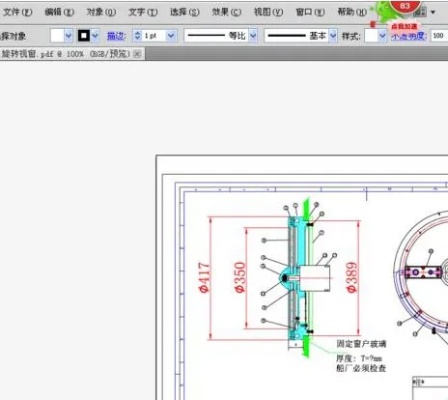Open the 描边 stroke panel link
448x400 pixels.
[116, 36]
